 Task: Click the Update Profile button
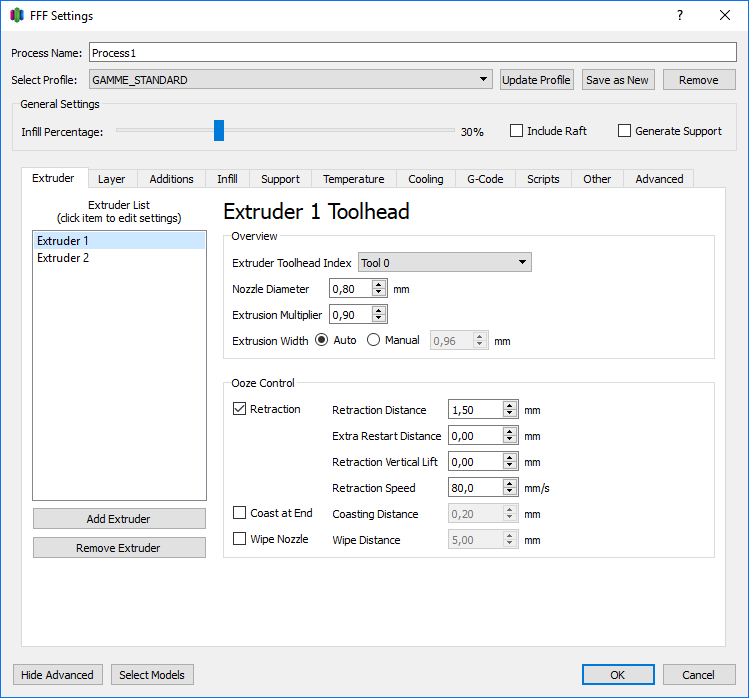(x=537, y=80)
